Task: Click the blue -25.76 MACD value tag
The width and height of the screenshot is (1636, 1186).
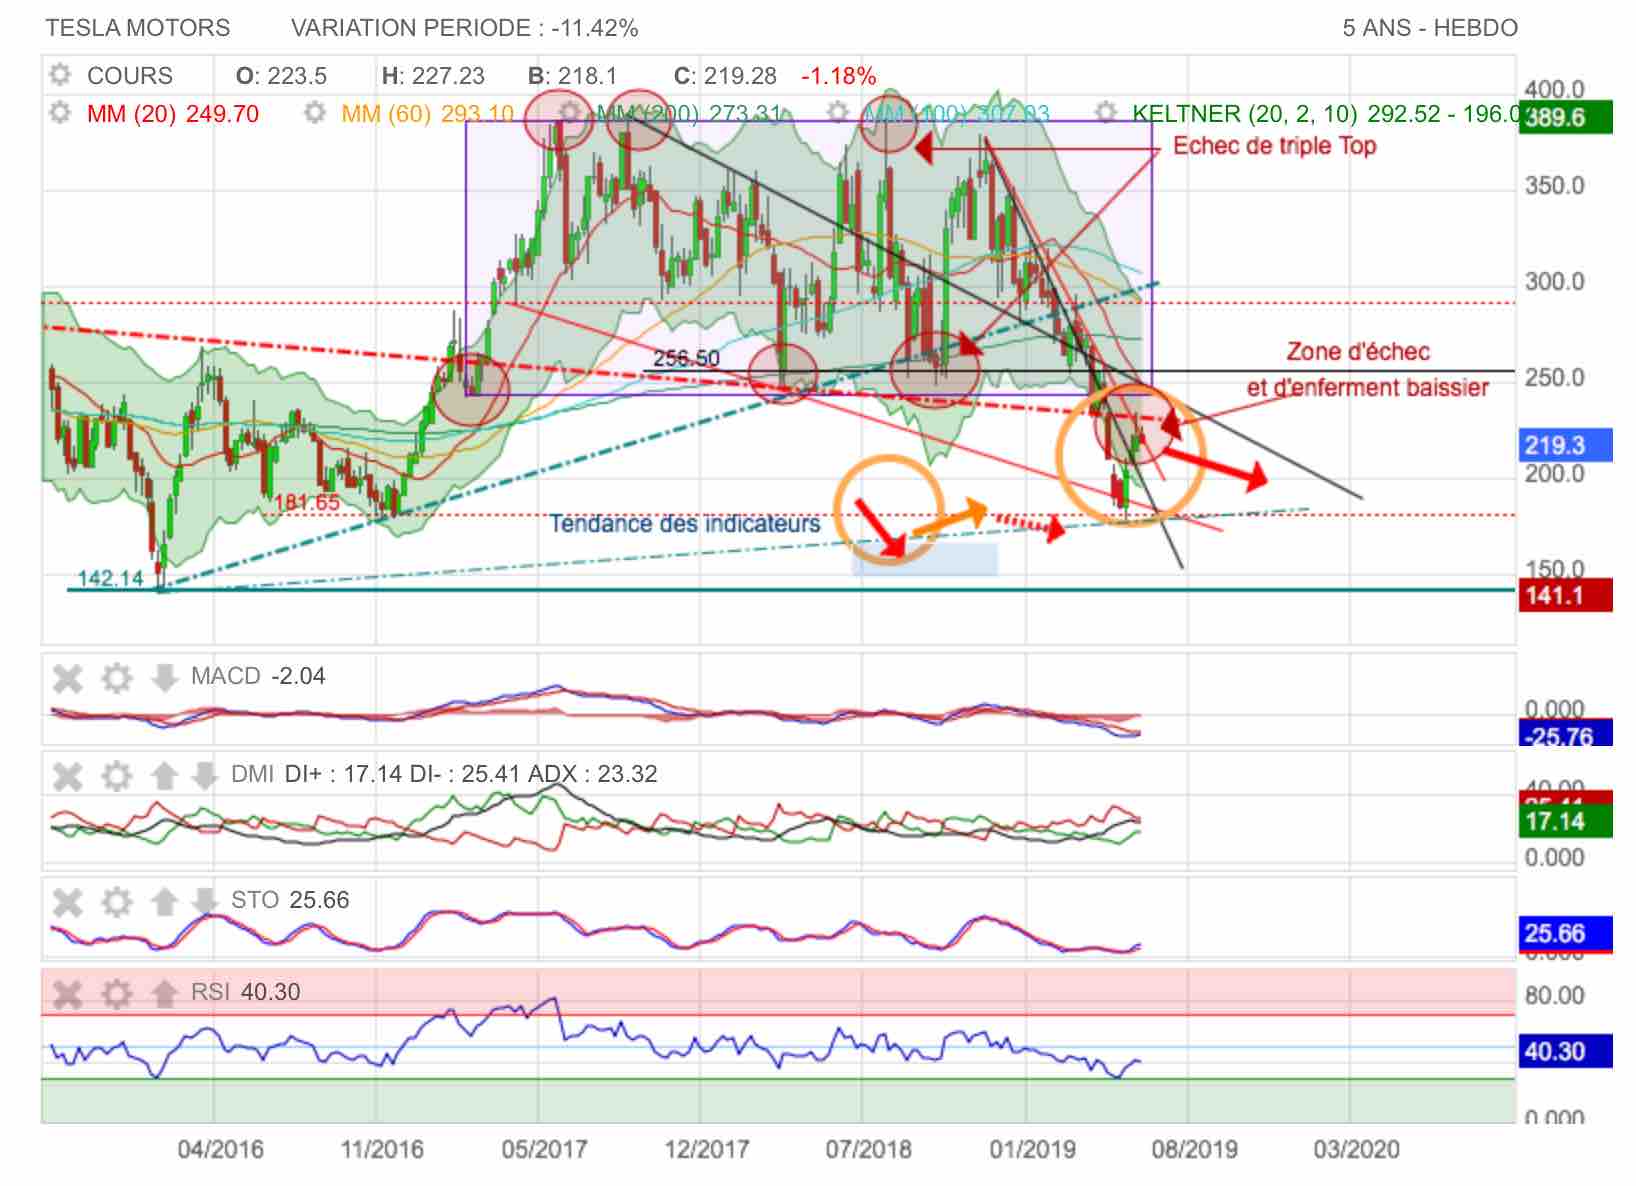Action: tap(1565, 734)
